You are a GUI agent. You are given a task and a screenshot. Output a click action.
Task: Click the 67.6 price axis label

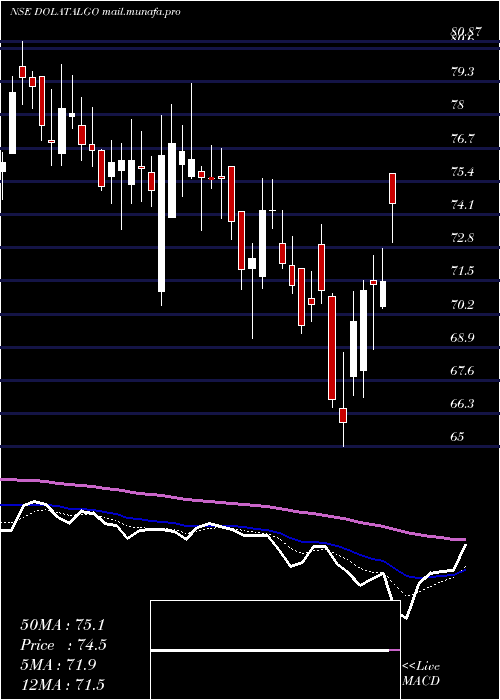pyautogui.click(x=463, y=371)
